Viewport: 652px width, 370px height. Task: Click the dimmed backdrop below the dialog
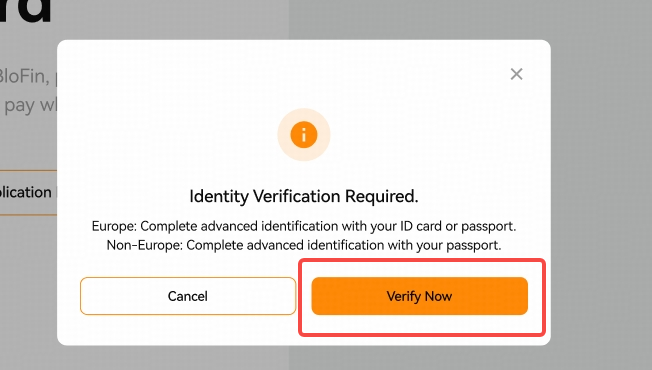pos(304,358)
